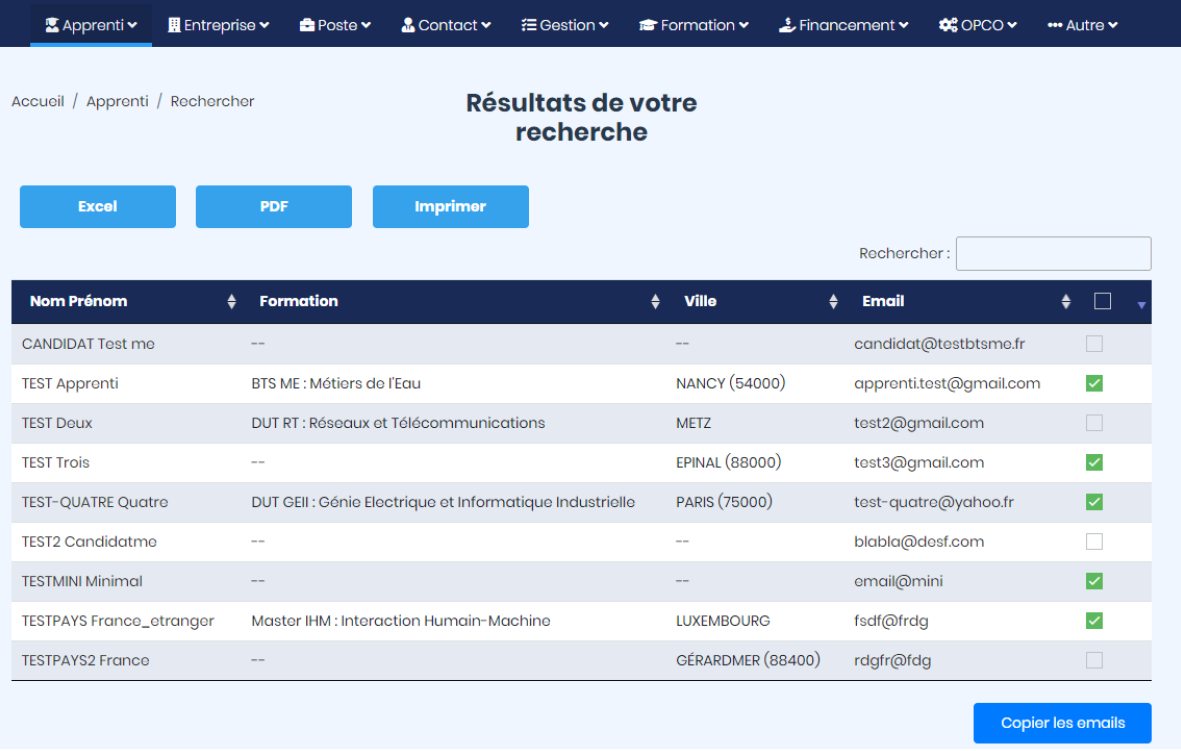
Task: Click the Contact person icon
Action: [408, 25]
